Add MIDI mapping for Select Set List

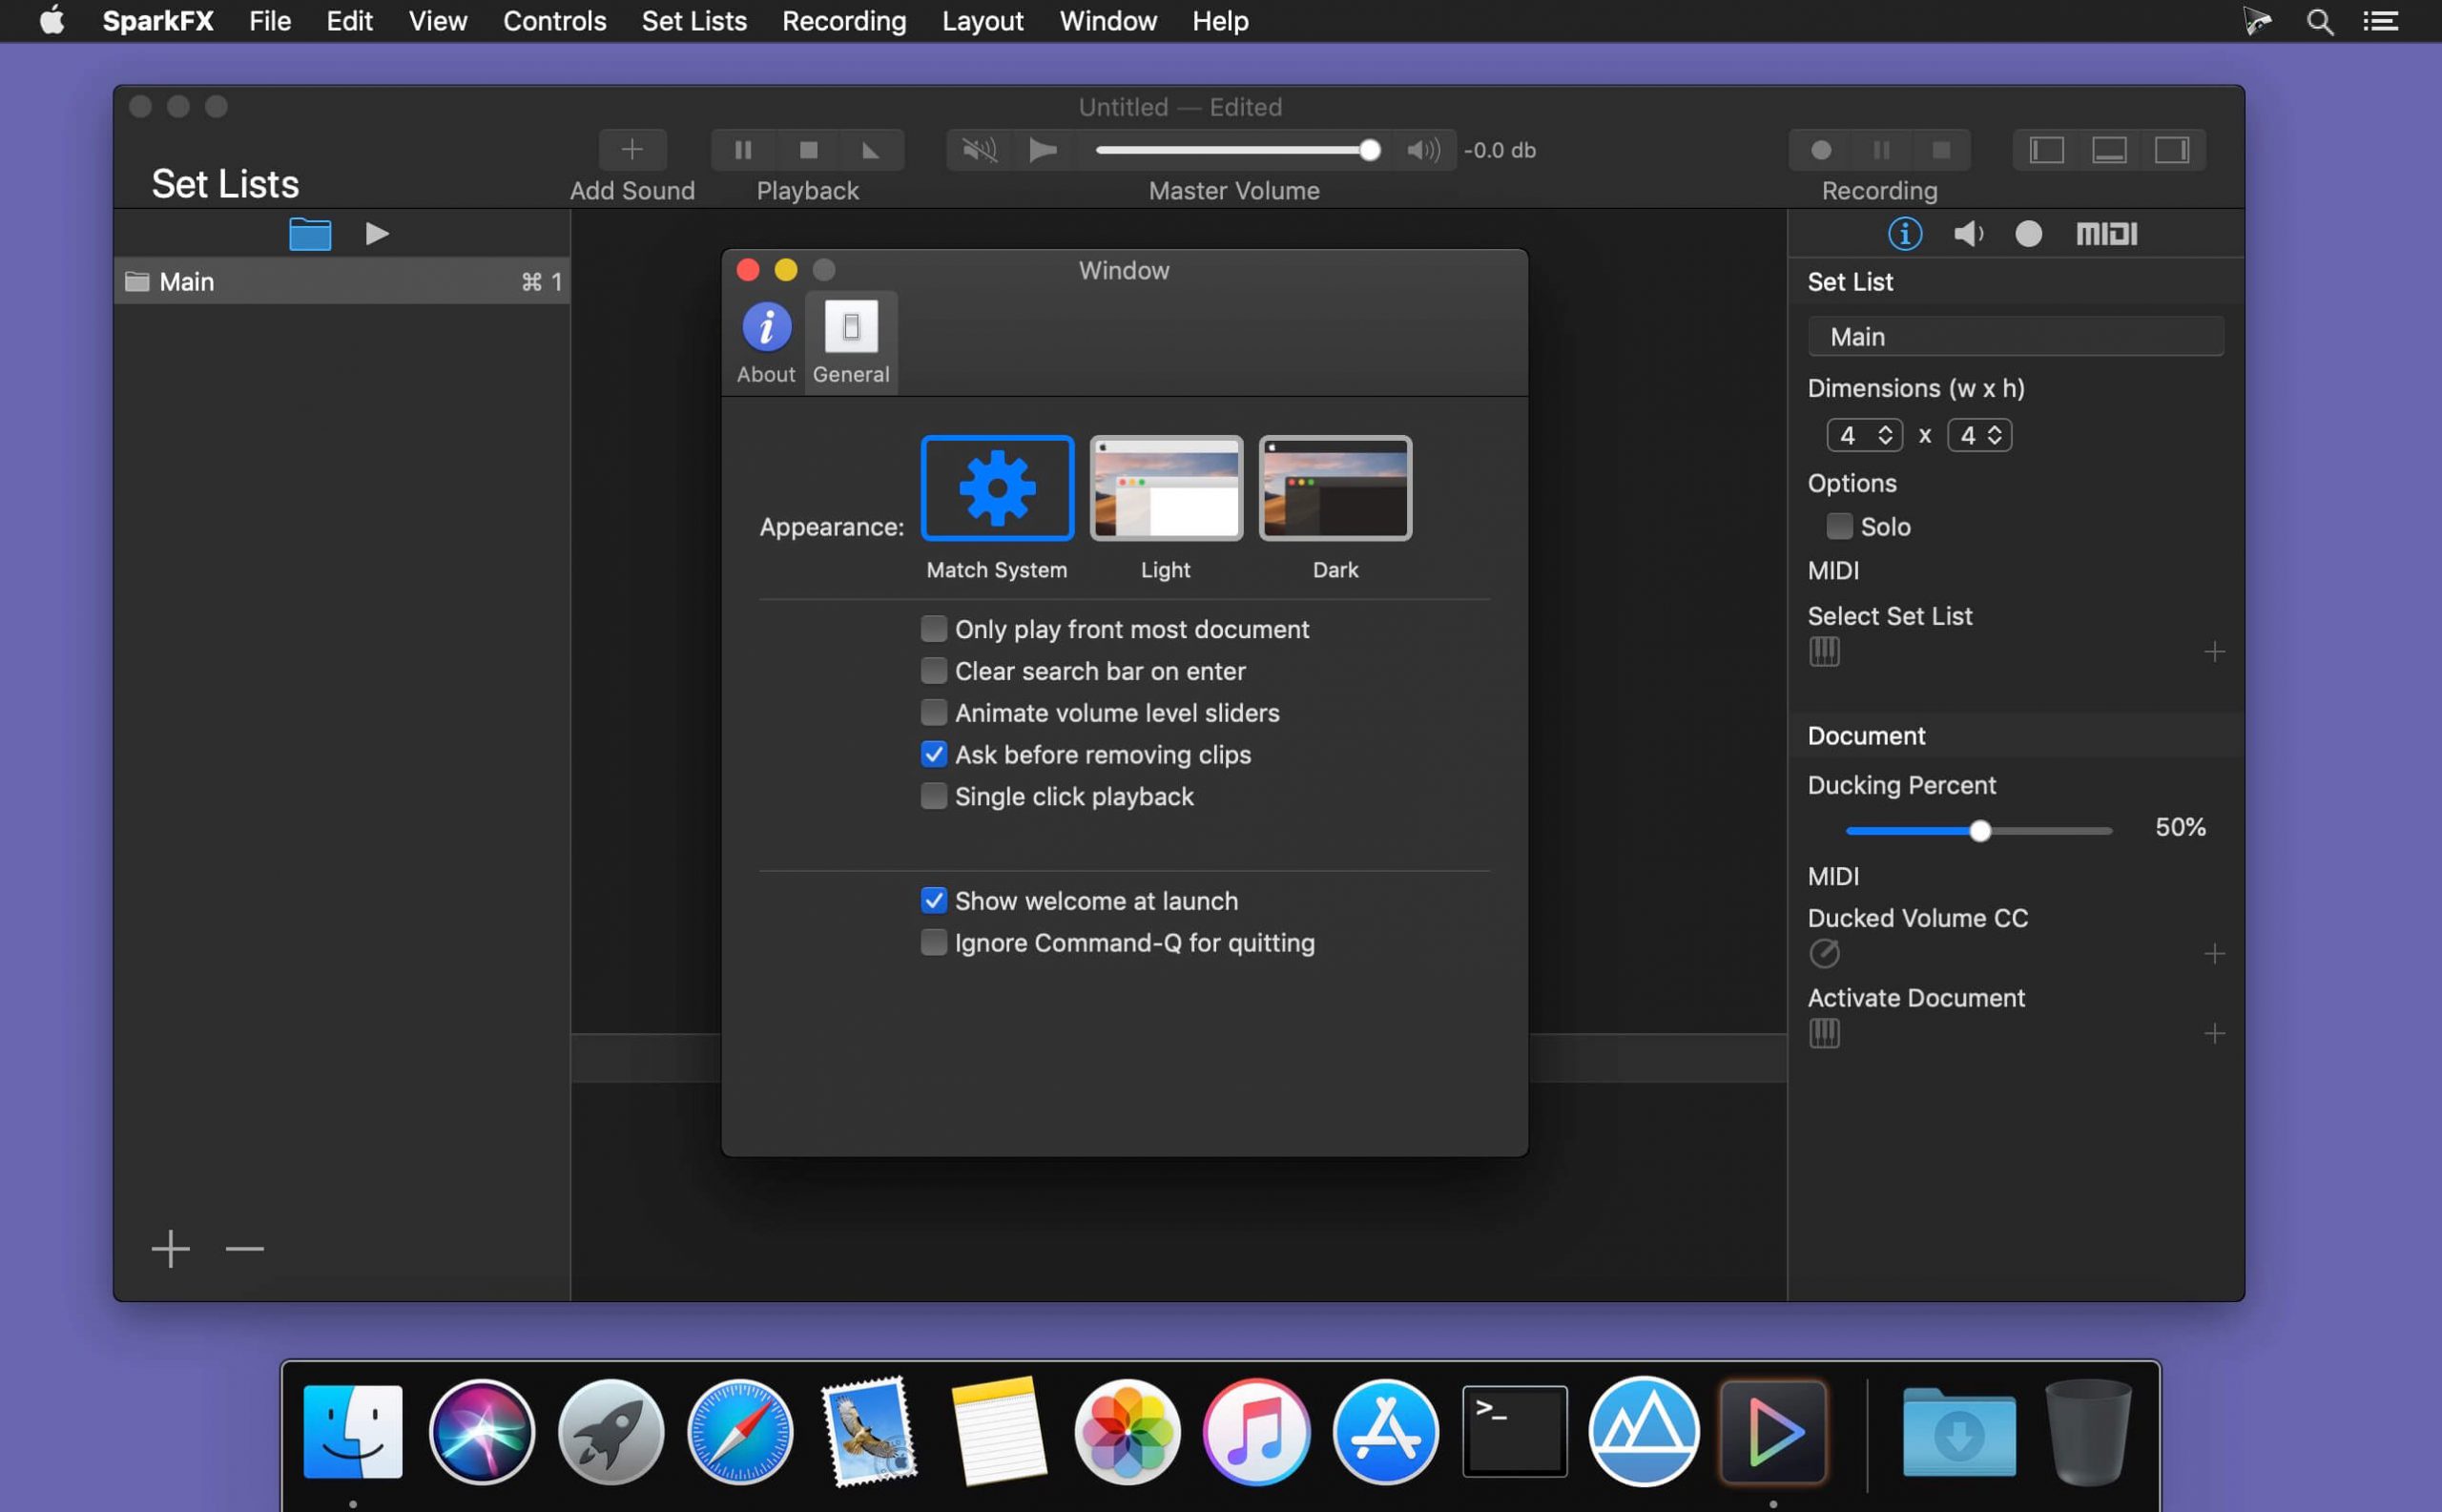[2214, 652]
